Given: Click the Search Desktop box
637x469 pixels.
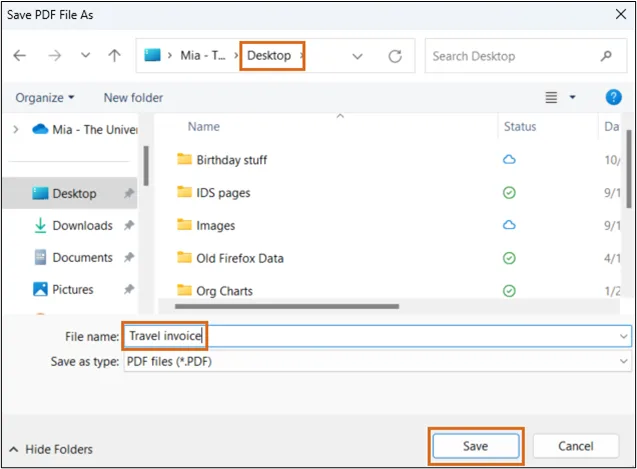Looking at the screenshot, I should click(x=510, y=57).
